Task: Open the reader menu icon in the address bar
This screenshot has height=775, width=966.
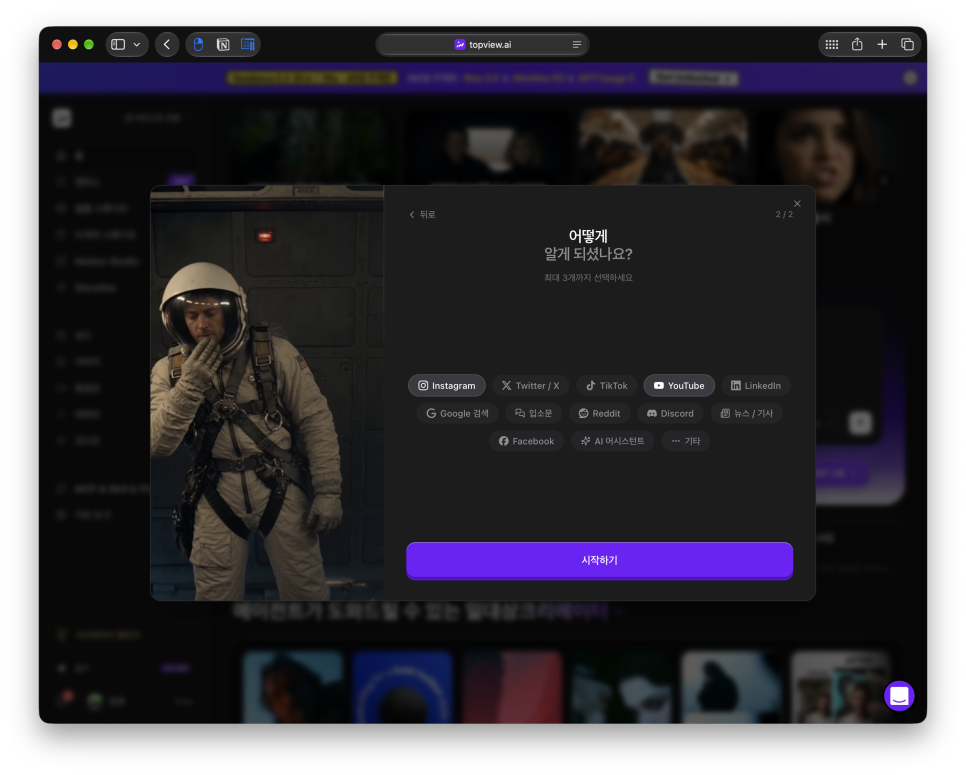Action: (577, 44)
